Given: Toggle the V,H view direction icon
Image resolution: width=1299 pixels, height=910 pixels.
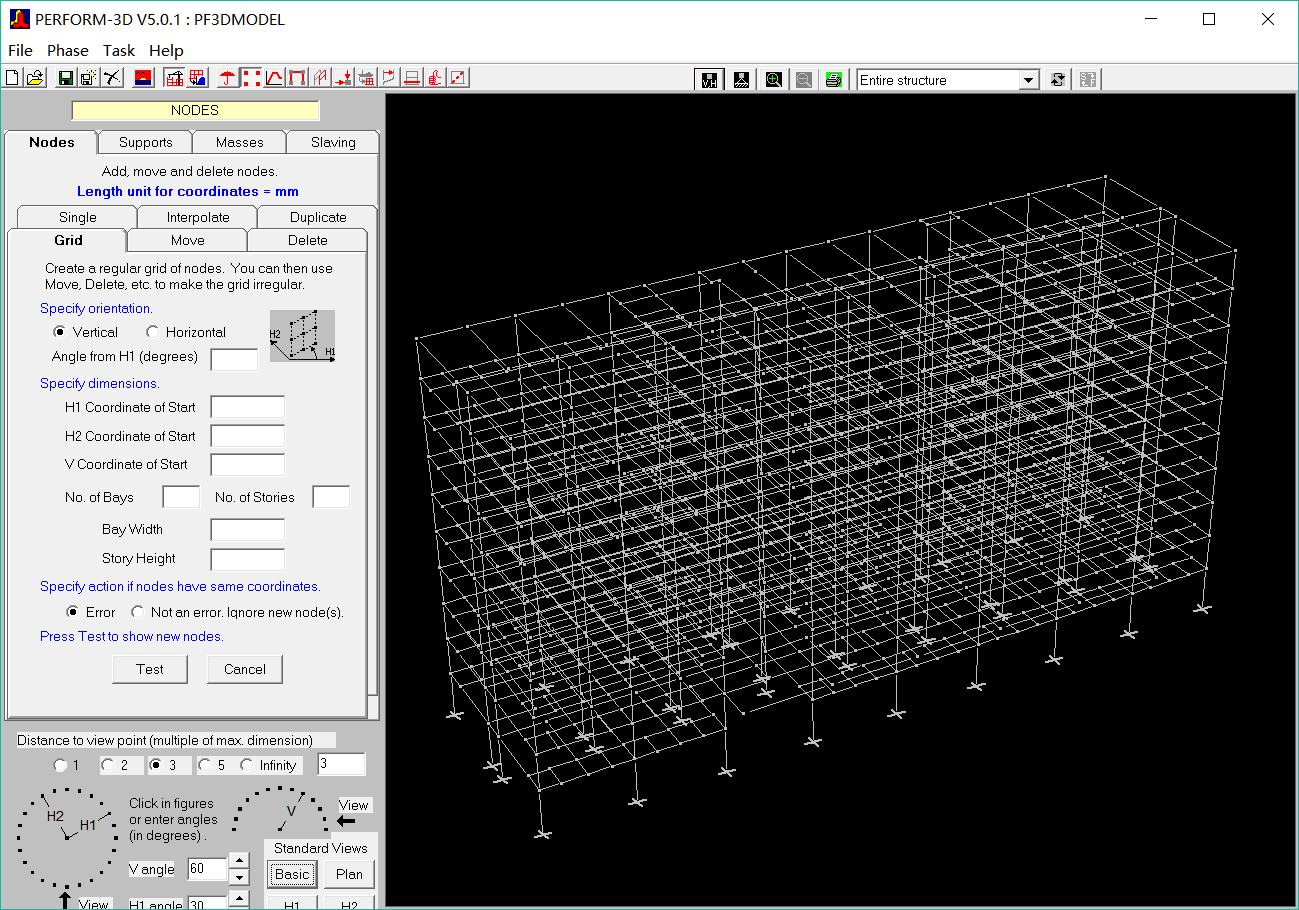Looking at the screenshot, I should click(x=710, y=80).
